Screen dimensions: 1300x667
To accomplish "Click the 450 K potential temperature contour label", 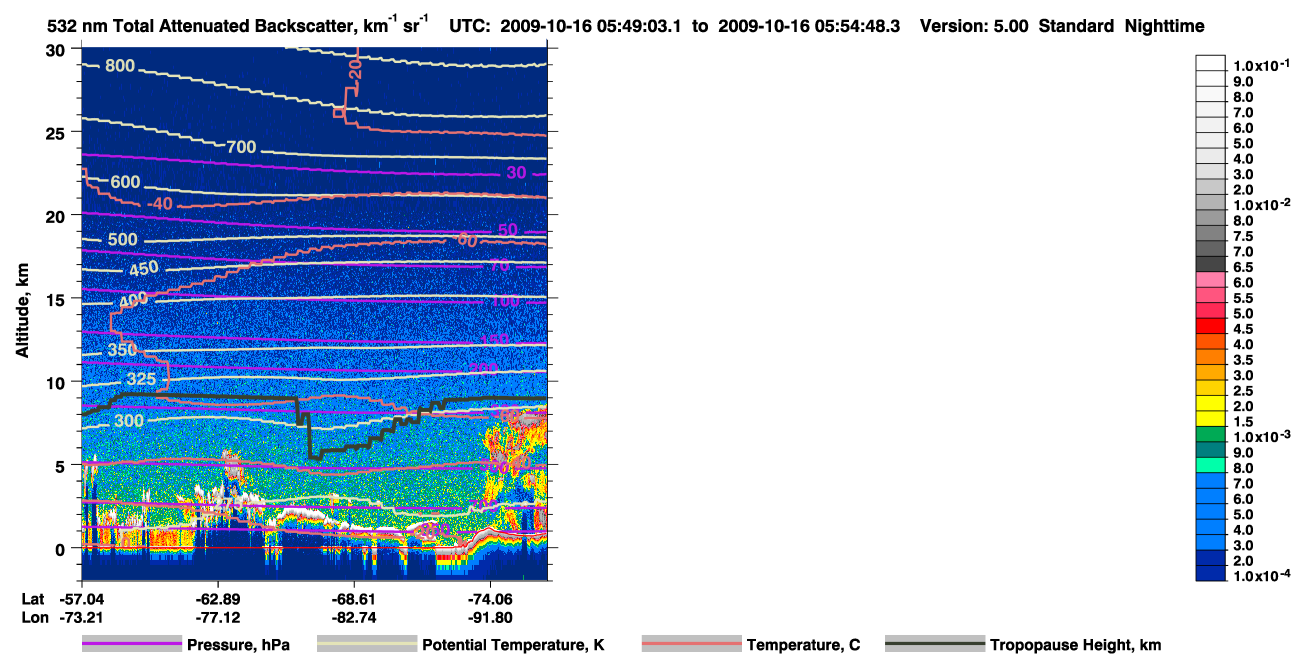I will 143,269.
